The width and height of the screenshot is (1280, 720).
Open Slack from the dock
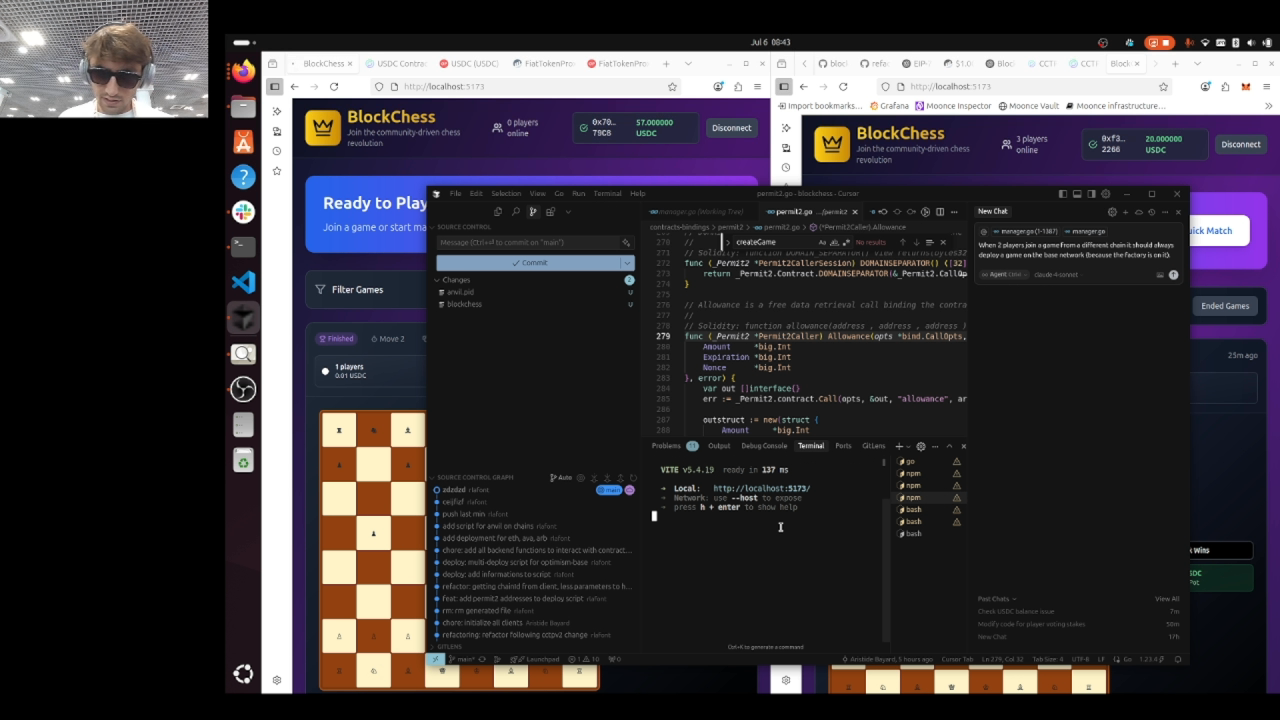[243, 212]
